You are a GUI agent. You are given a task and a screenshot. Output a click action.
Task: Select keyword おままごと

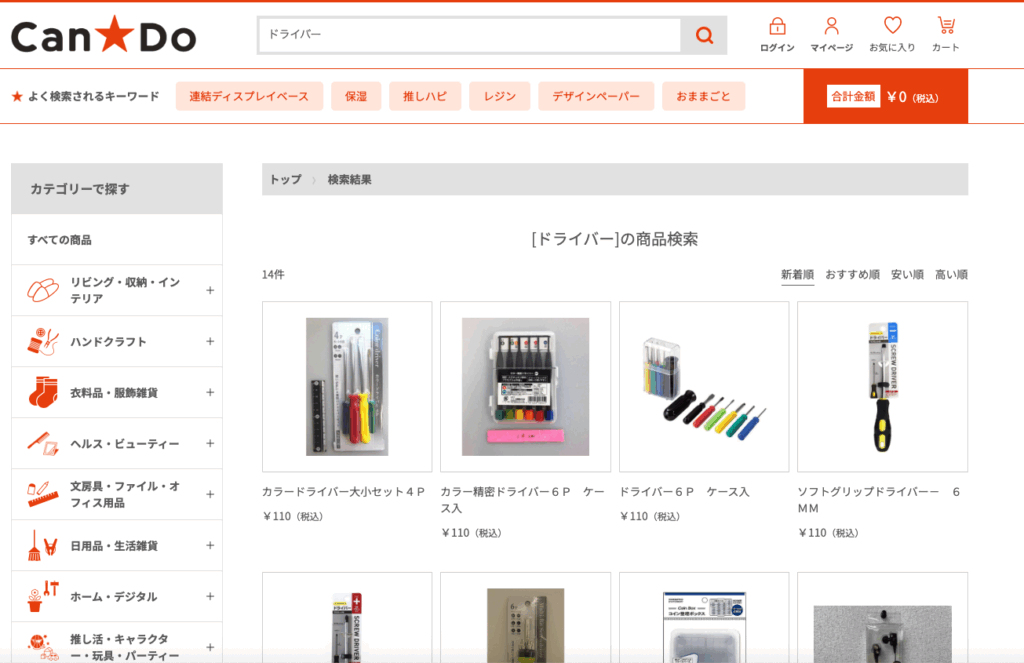pos(703,96)
